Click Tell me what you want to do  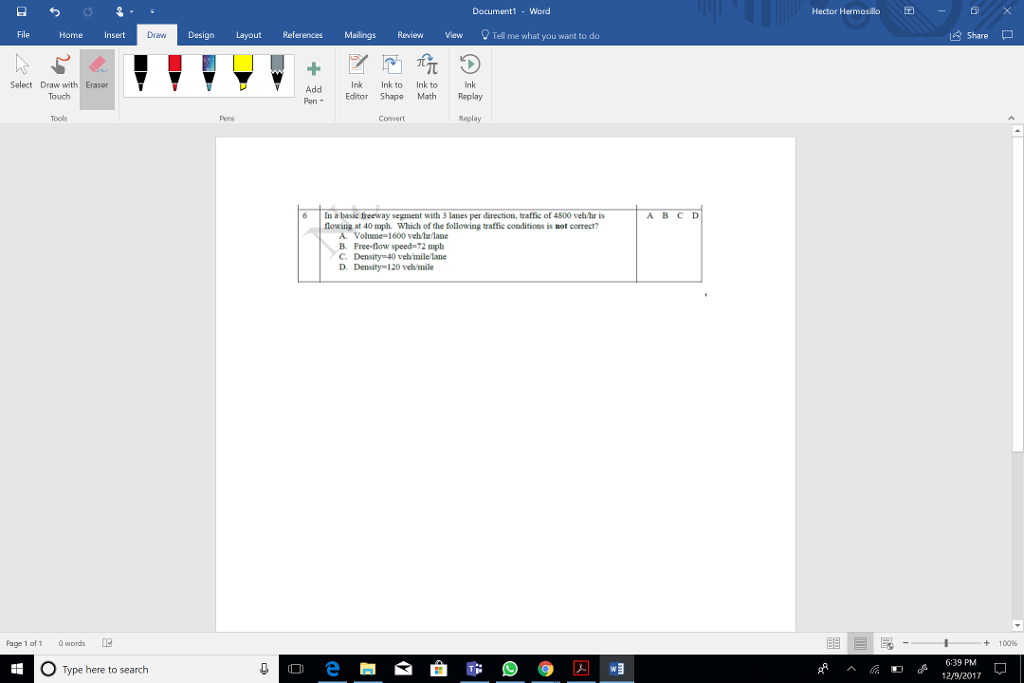click(x=540, y=33)
